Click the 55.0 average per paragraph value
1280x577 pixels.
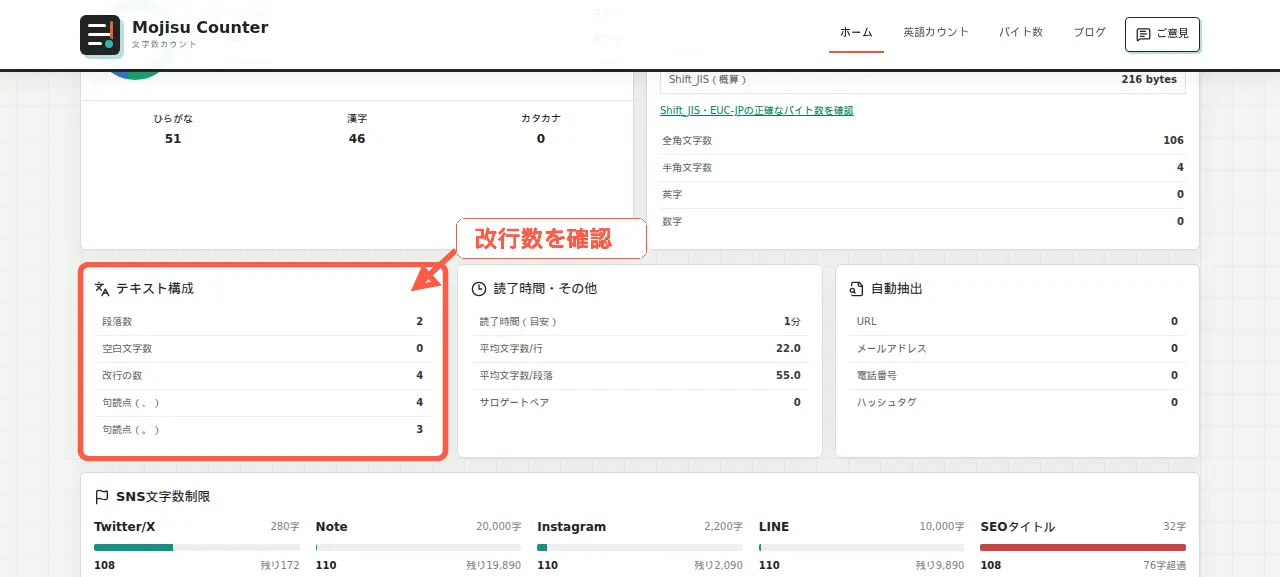coord(789,375)
